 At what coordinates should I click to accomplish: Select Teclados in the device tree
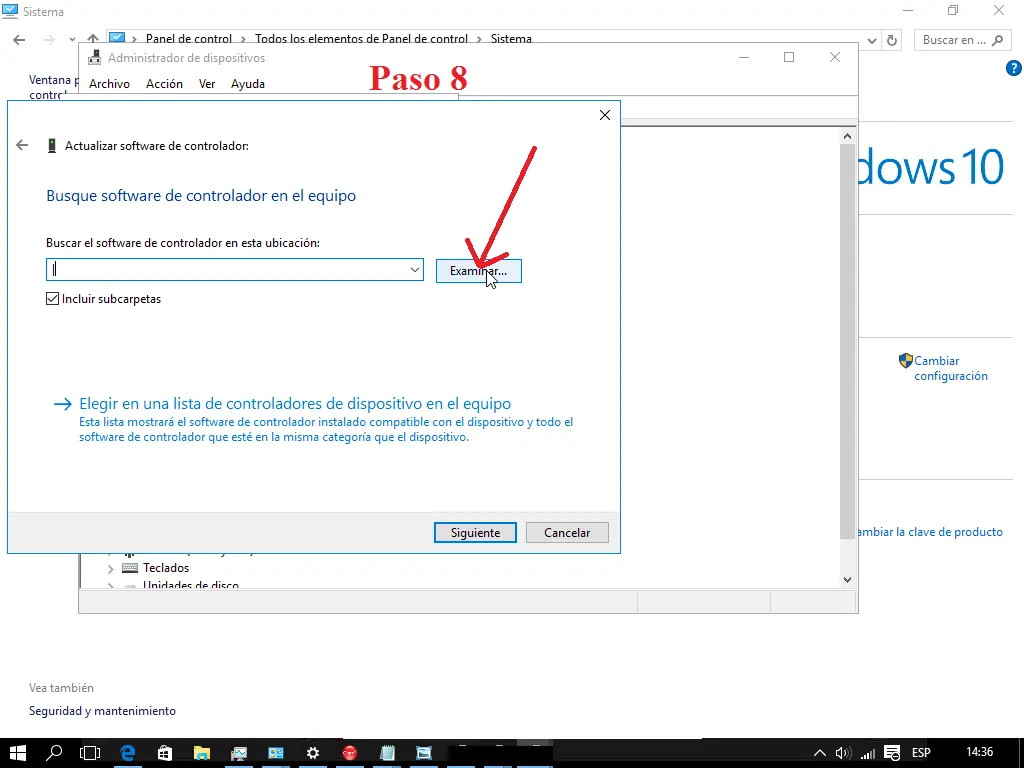point(166,568)
